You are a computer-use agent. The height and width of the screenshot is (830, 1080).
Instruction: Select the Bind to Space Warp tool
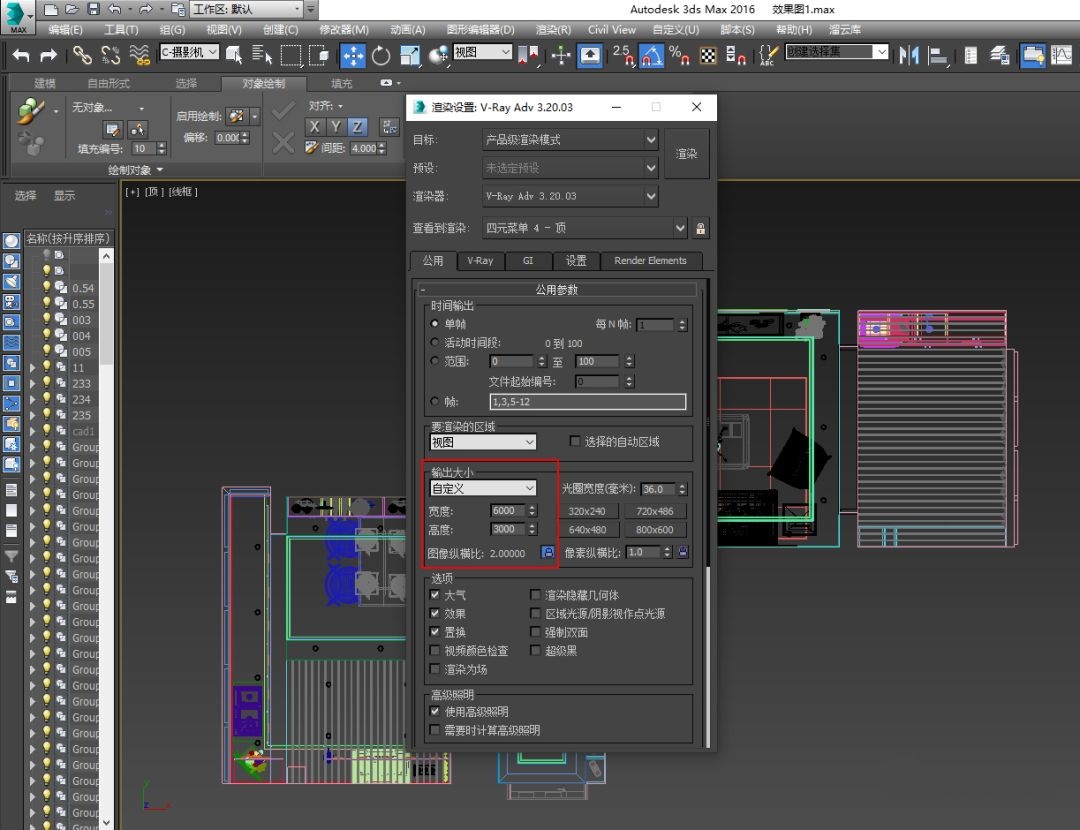click(140, 55)
